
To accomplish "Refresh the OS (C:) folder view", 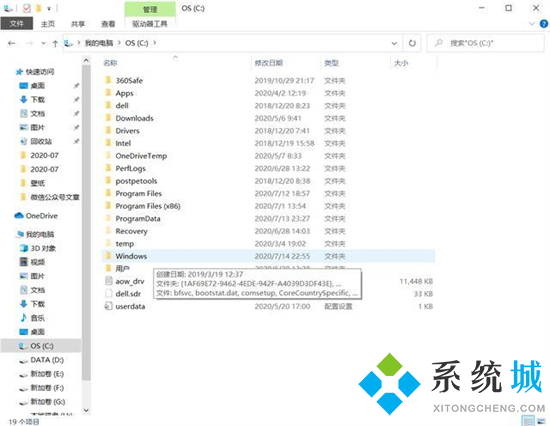I will point(412,43).
